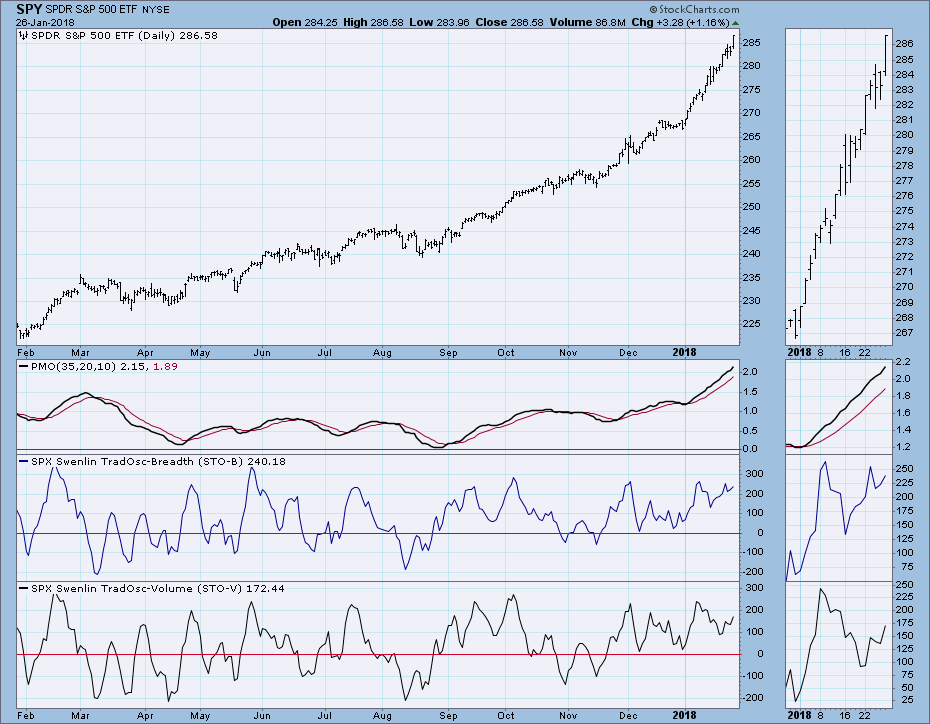Click the 0.5 label on the PMO axis

point(750,430)
